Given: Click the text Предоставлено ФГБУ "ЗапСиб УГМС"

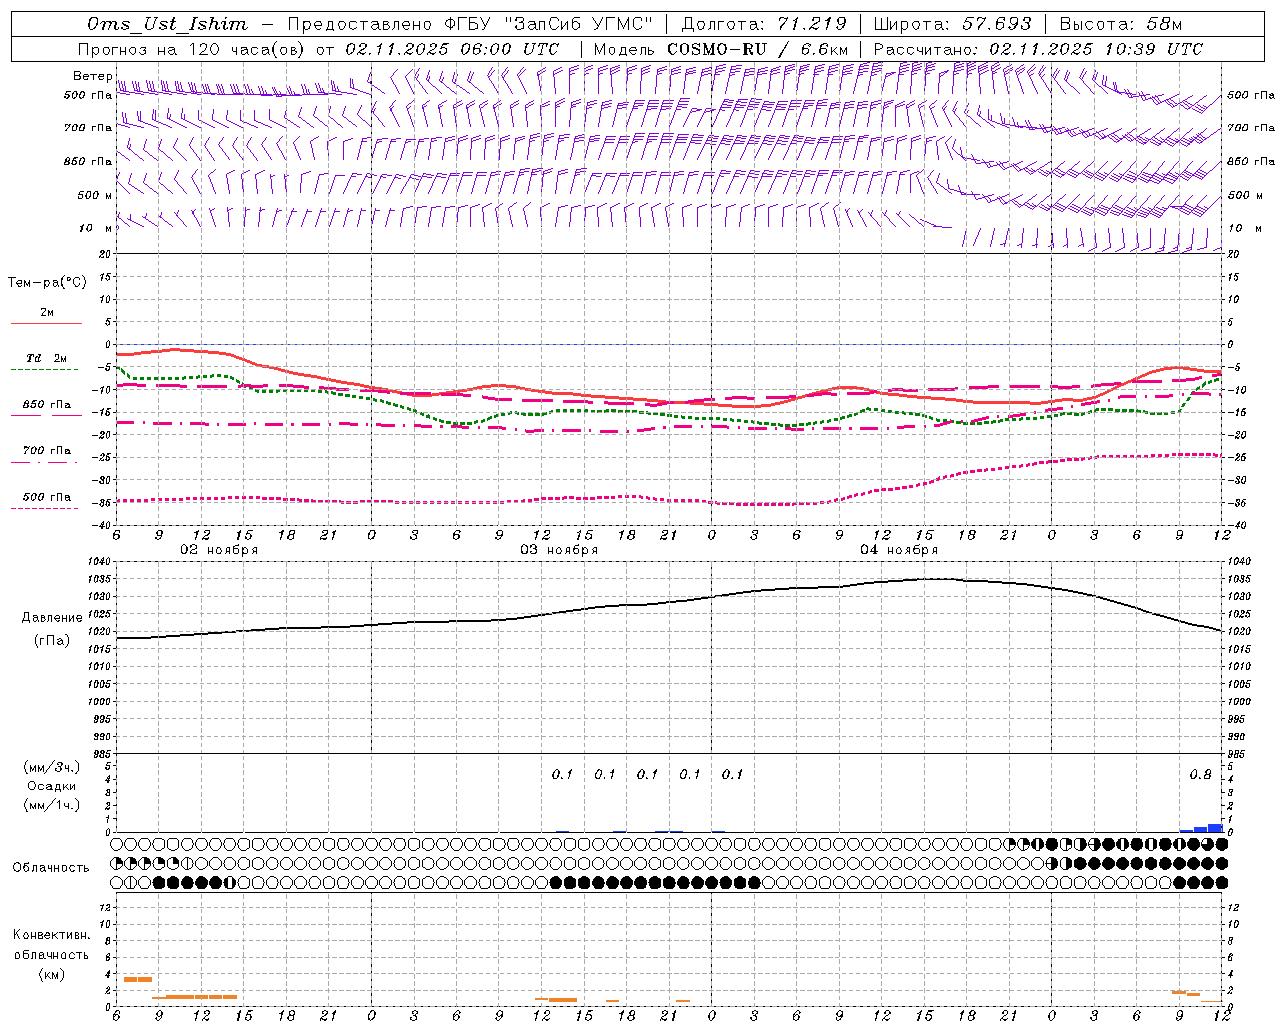Looking at the screenshot, I should coord(470,24).
